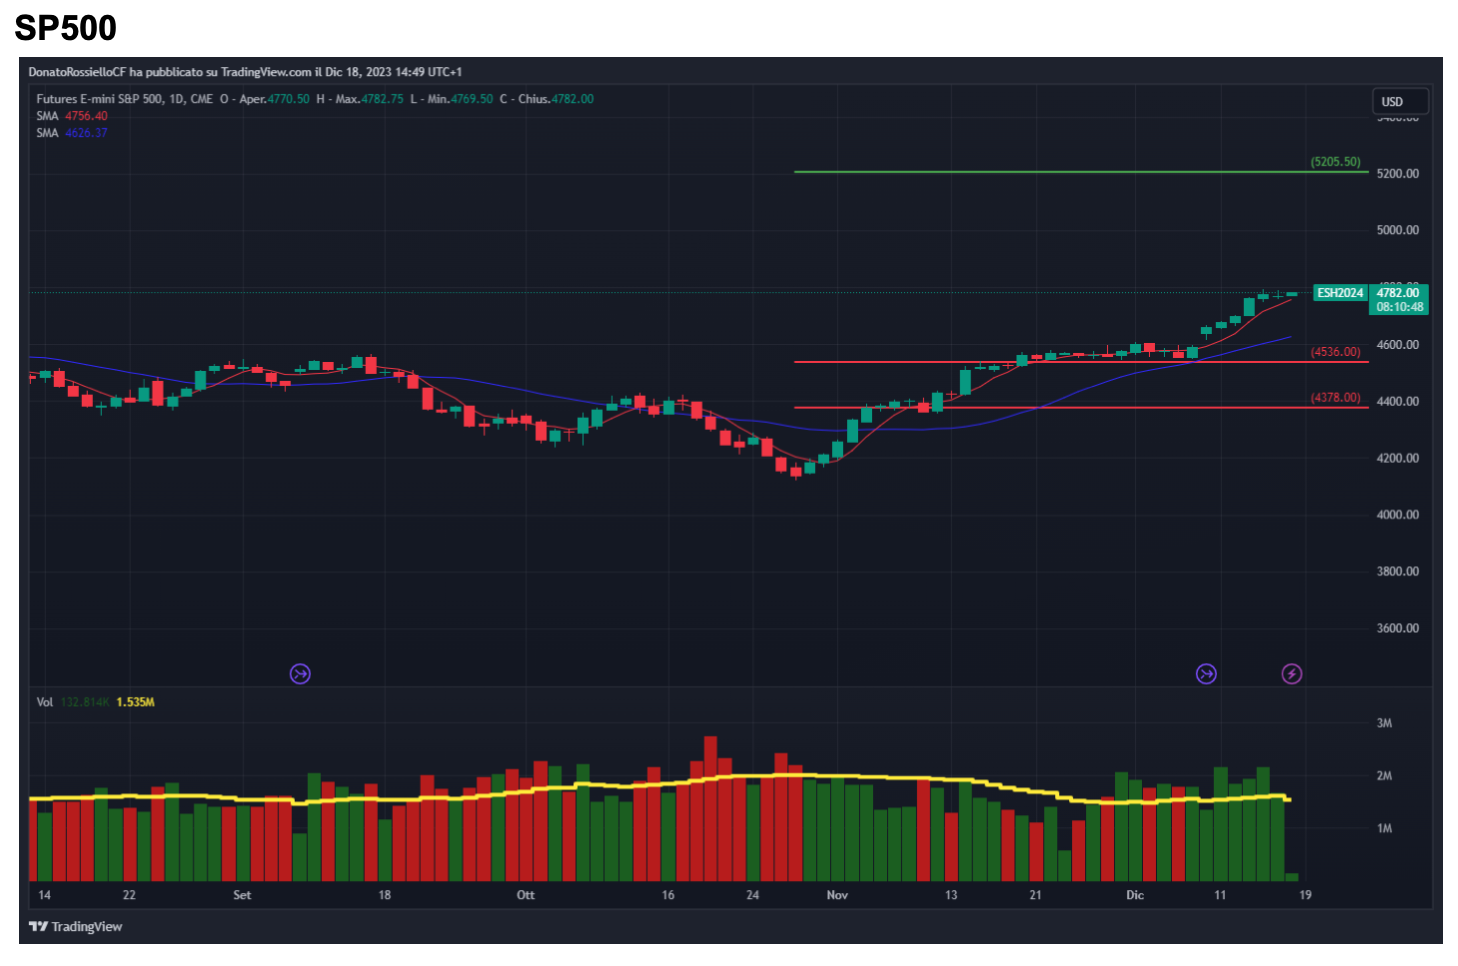Click the Ott month label on time axis

click(526, 895)
